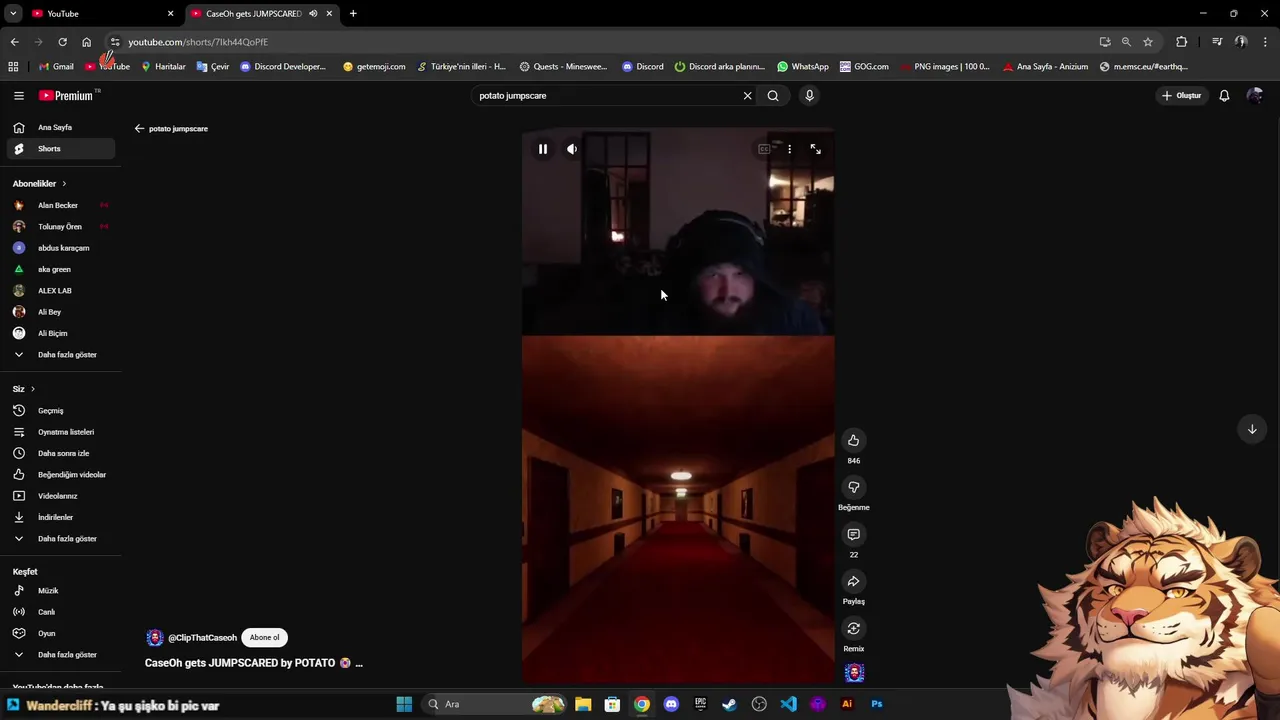Click the ClipThatCaseoh channel avatar
The width and height of the screenshot is (1280, 720).
coord(154,638)
